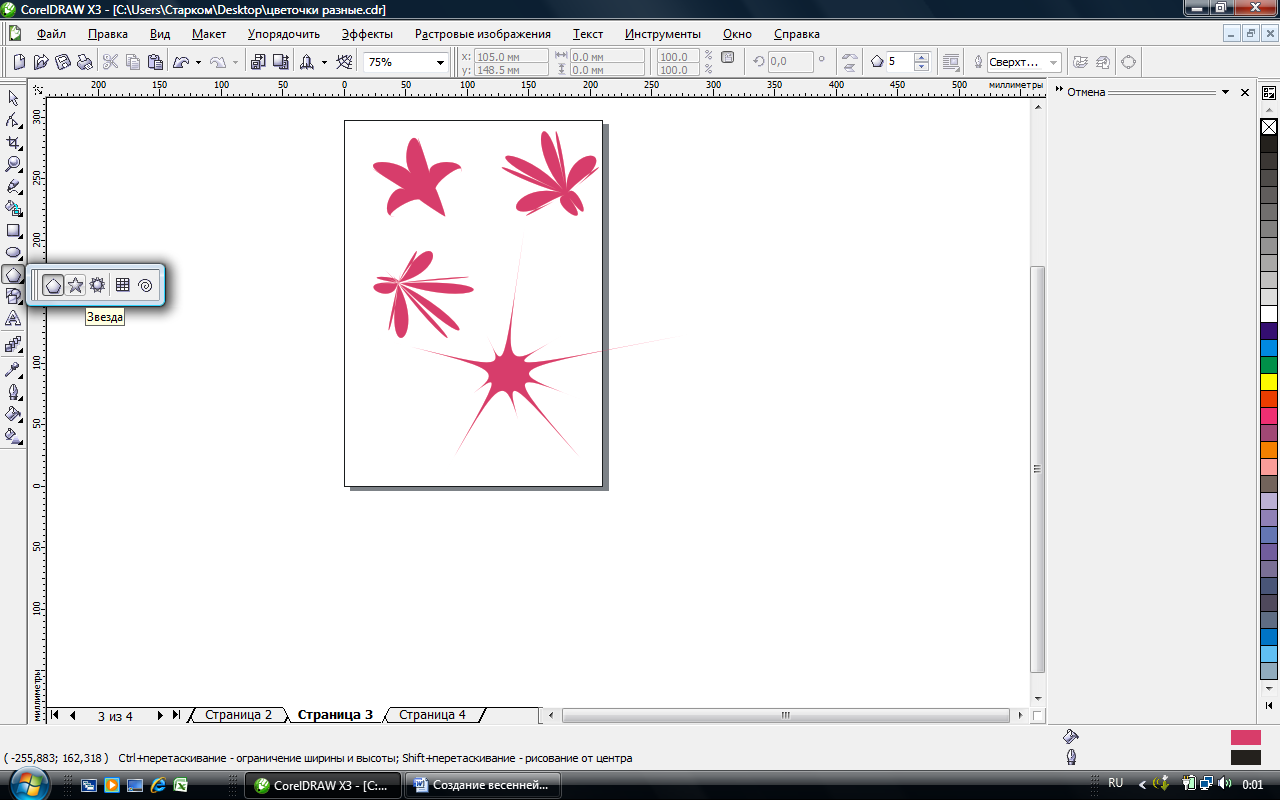
Task: Open the Правка menu
Action: (x=107, y=34)
